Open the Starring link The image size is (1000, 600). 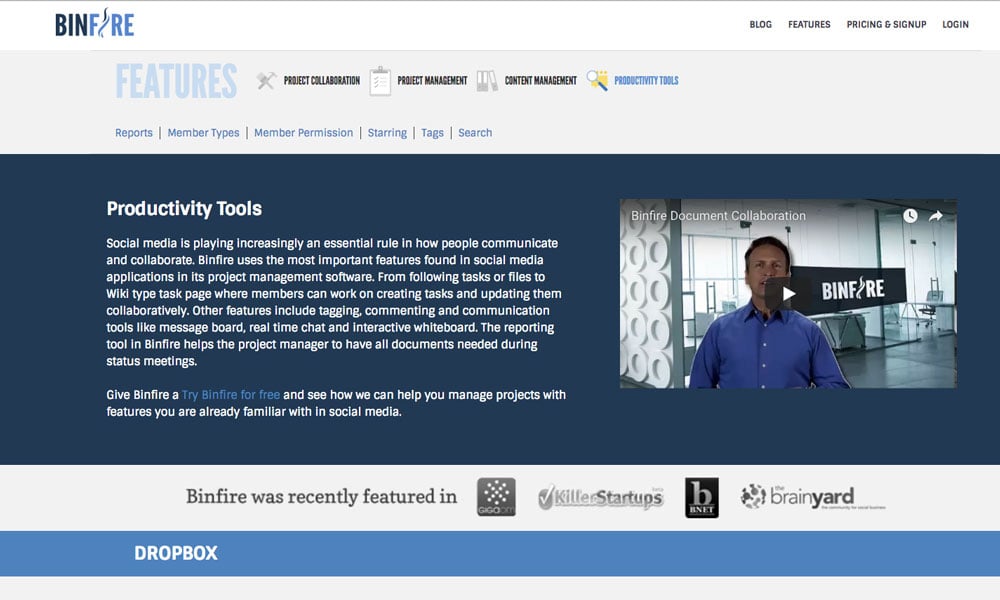pyautogui.click(x=387, y=133)
